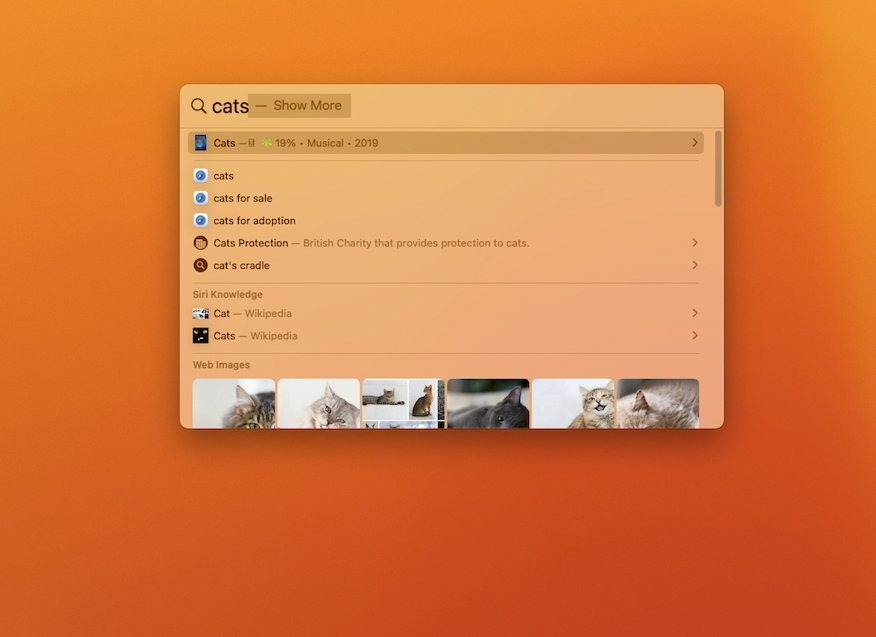Click the Cats movie poster icon
Viewport: 876px width, 637px height.
[x=201, y=142]
